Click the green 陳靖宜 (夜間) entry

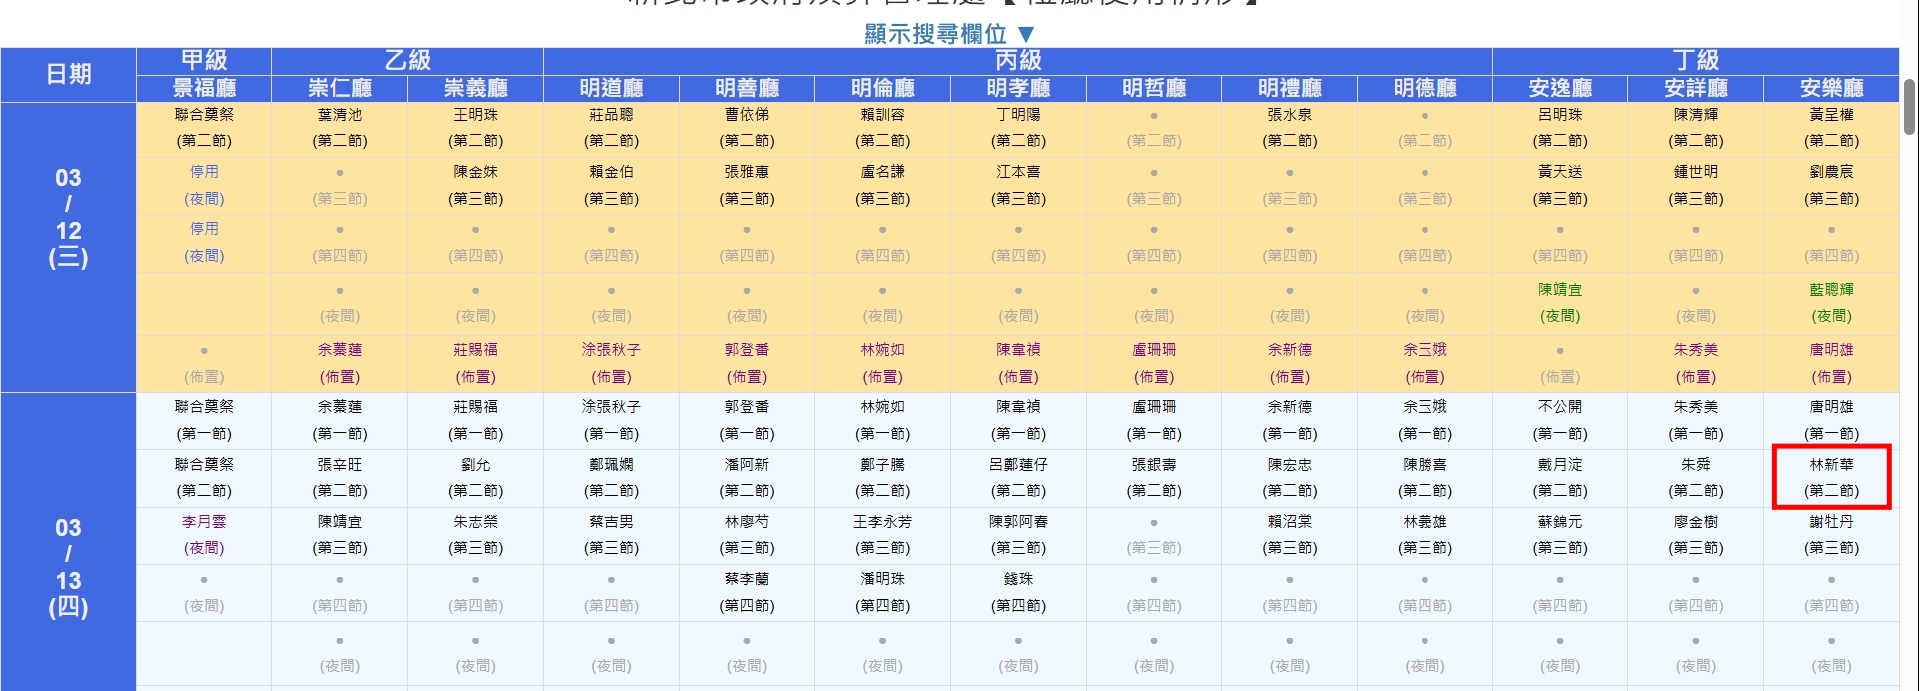coord(1560,302)
